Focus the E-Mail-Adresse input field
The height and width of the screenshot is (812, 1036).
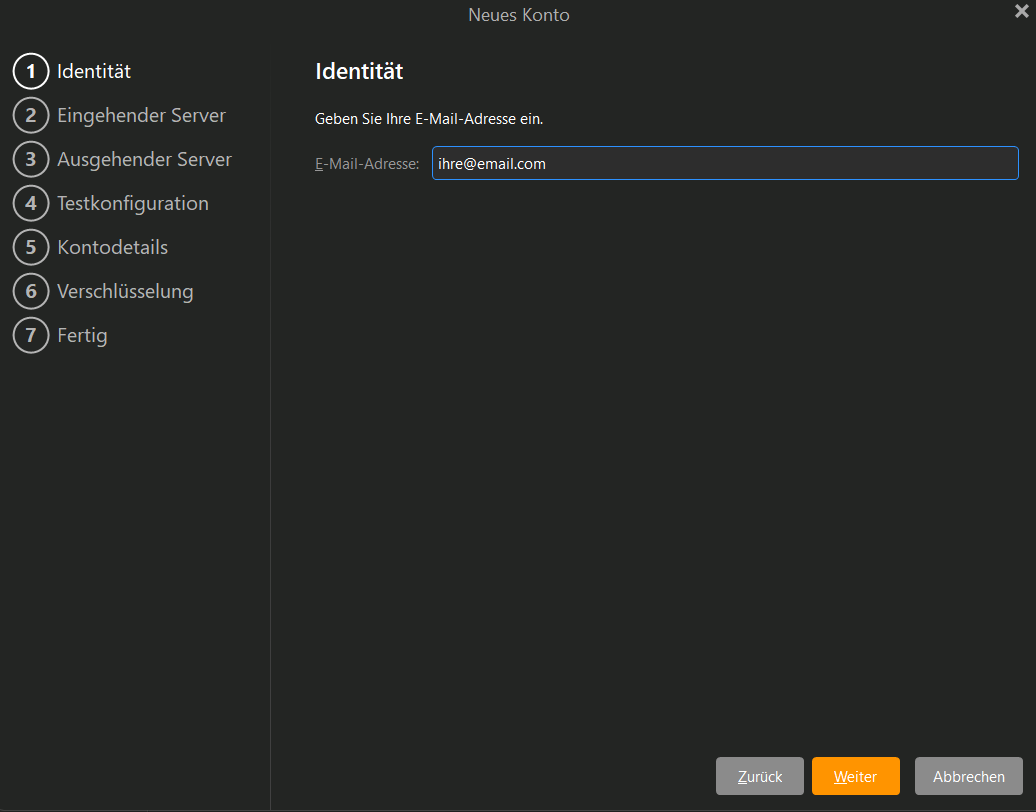point(724,164)
